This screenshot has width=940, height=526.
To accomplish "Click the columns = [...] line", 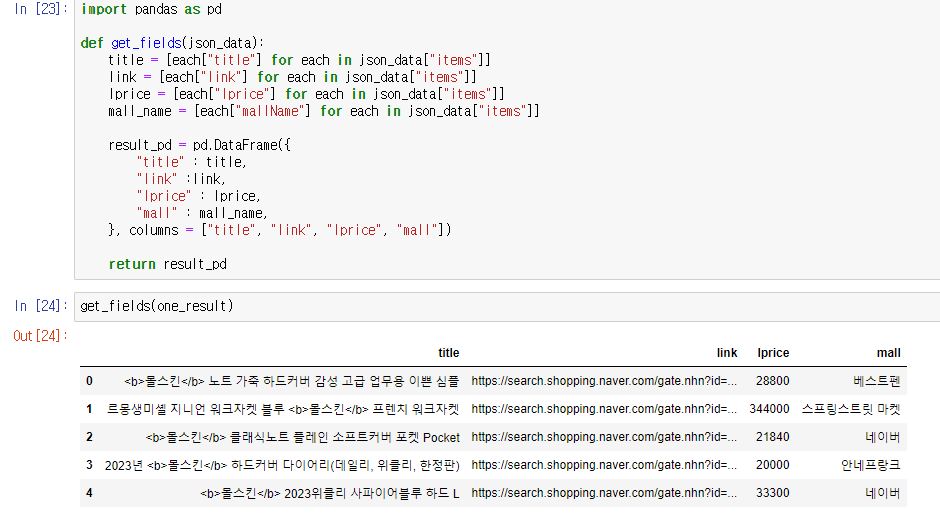I will 280,230.
